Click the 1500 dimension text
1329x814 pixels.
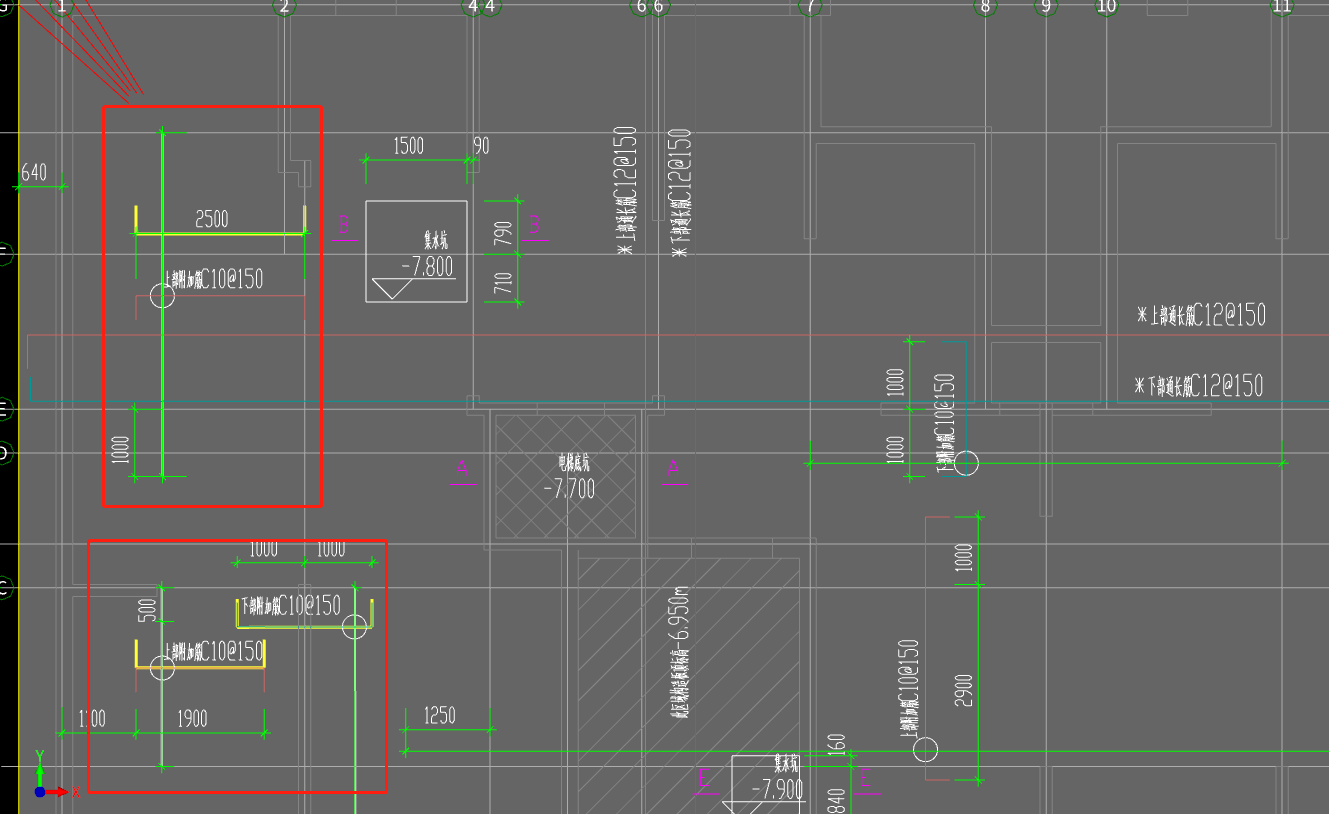408,146
